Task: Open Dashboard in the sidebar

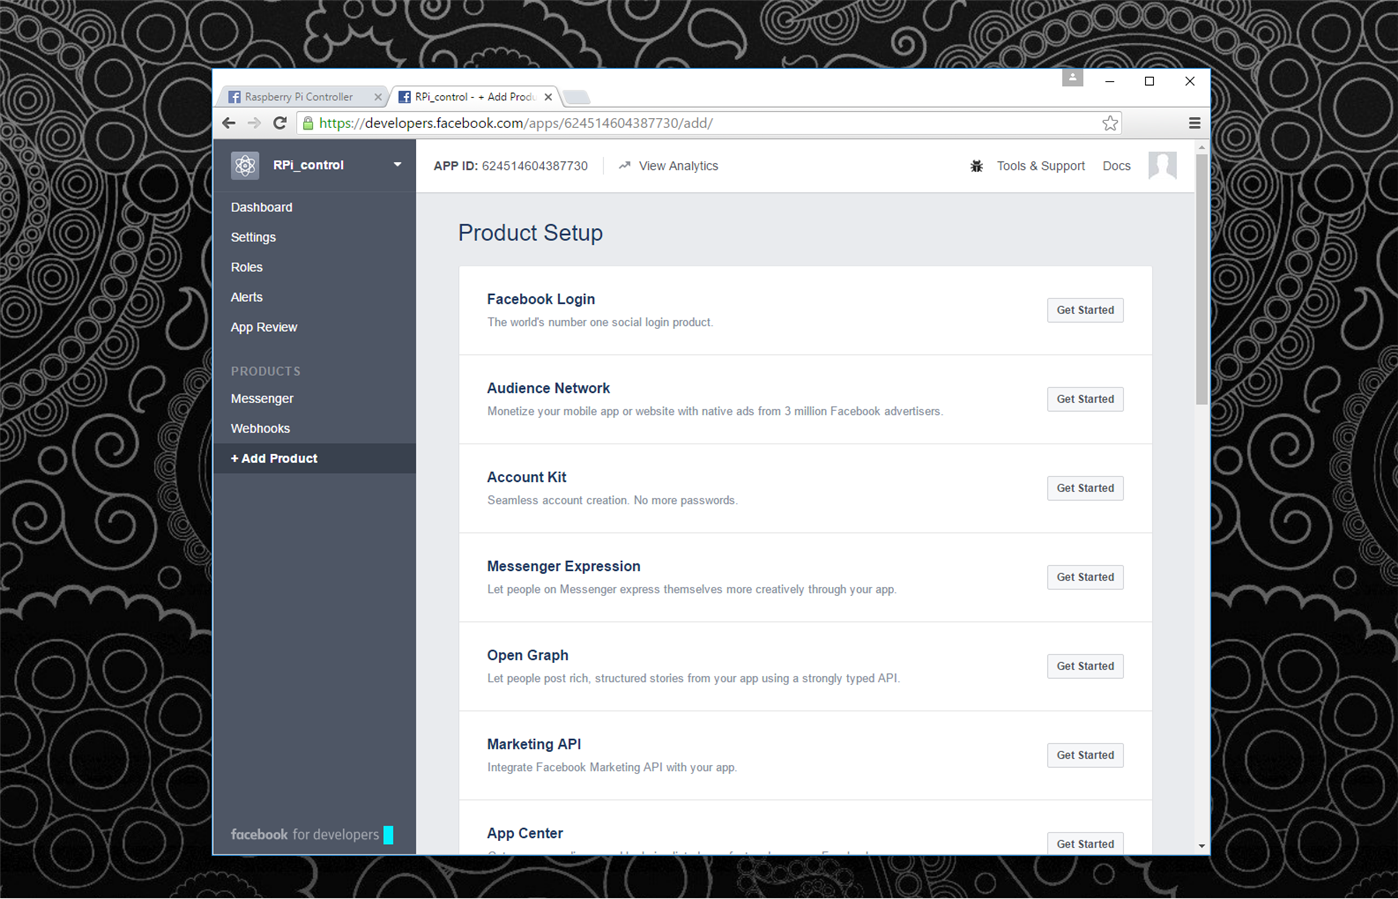Action: coord(262,207)
